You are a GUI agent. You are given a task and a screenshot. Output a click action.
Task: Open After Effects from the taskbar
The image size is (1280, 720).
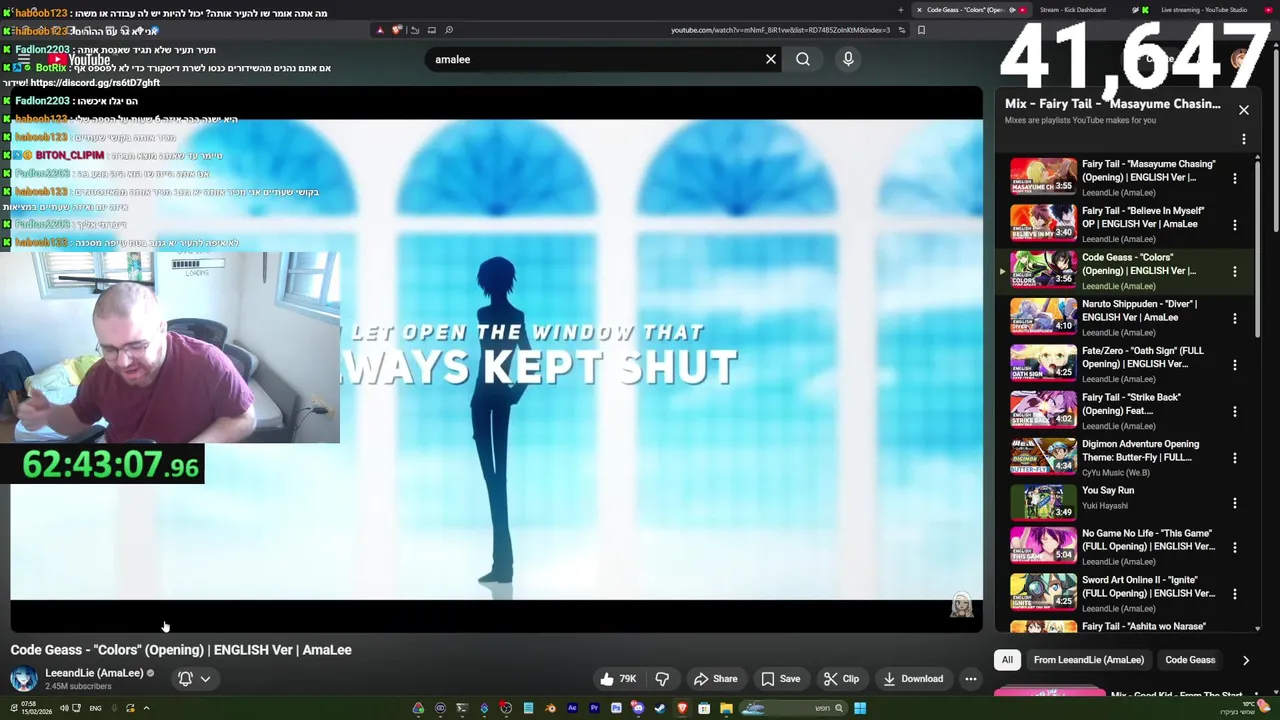click(572, 708)
